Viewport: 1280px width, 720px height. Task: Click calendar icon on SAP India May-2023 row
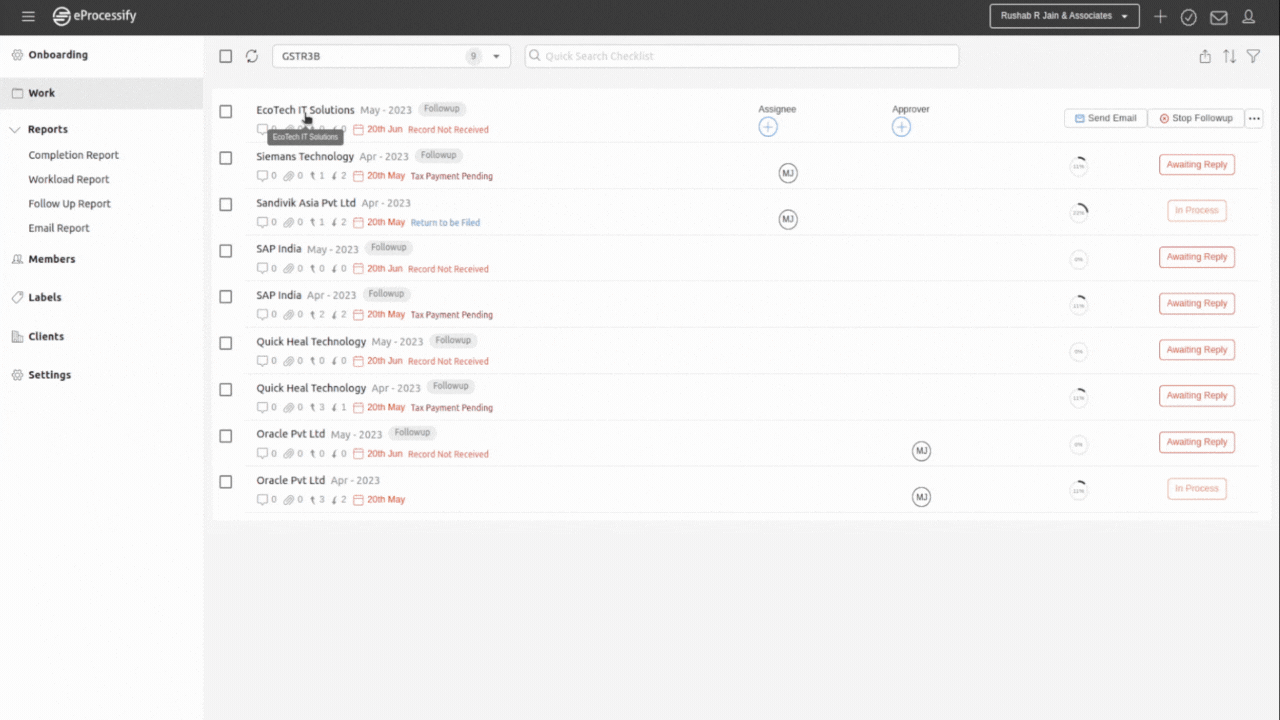pyautogui.click(x=358, y=269)
